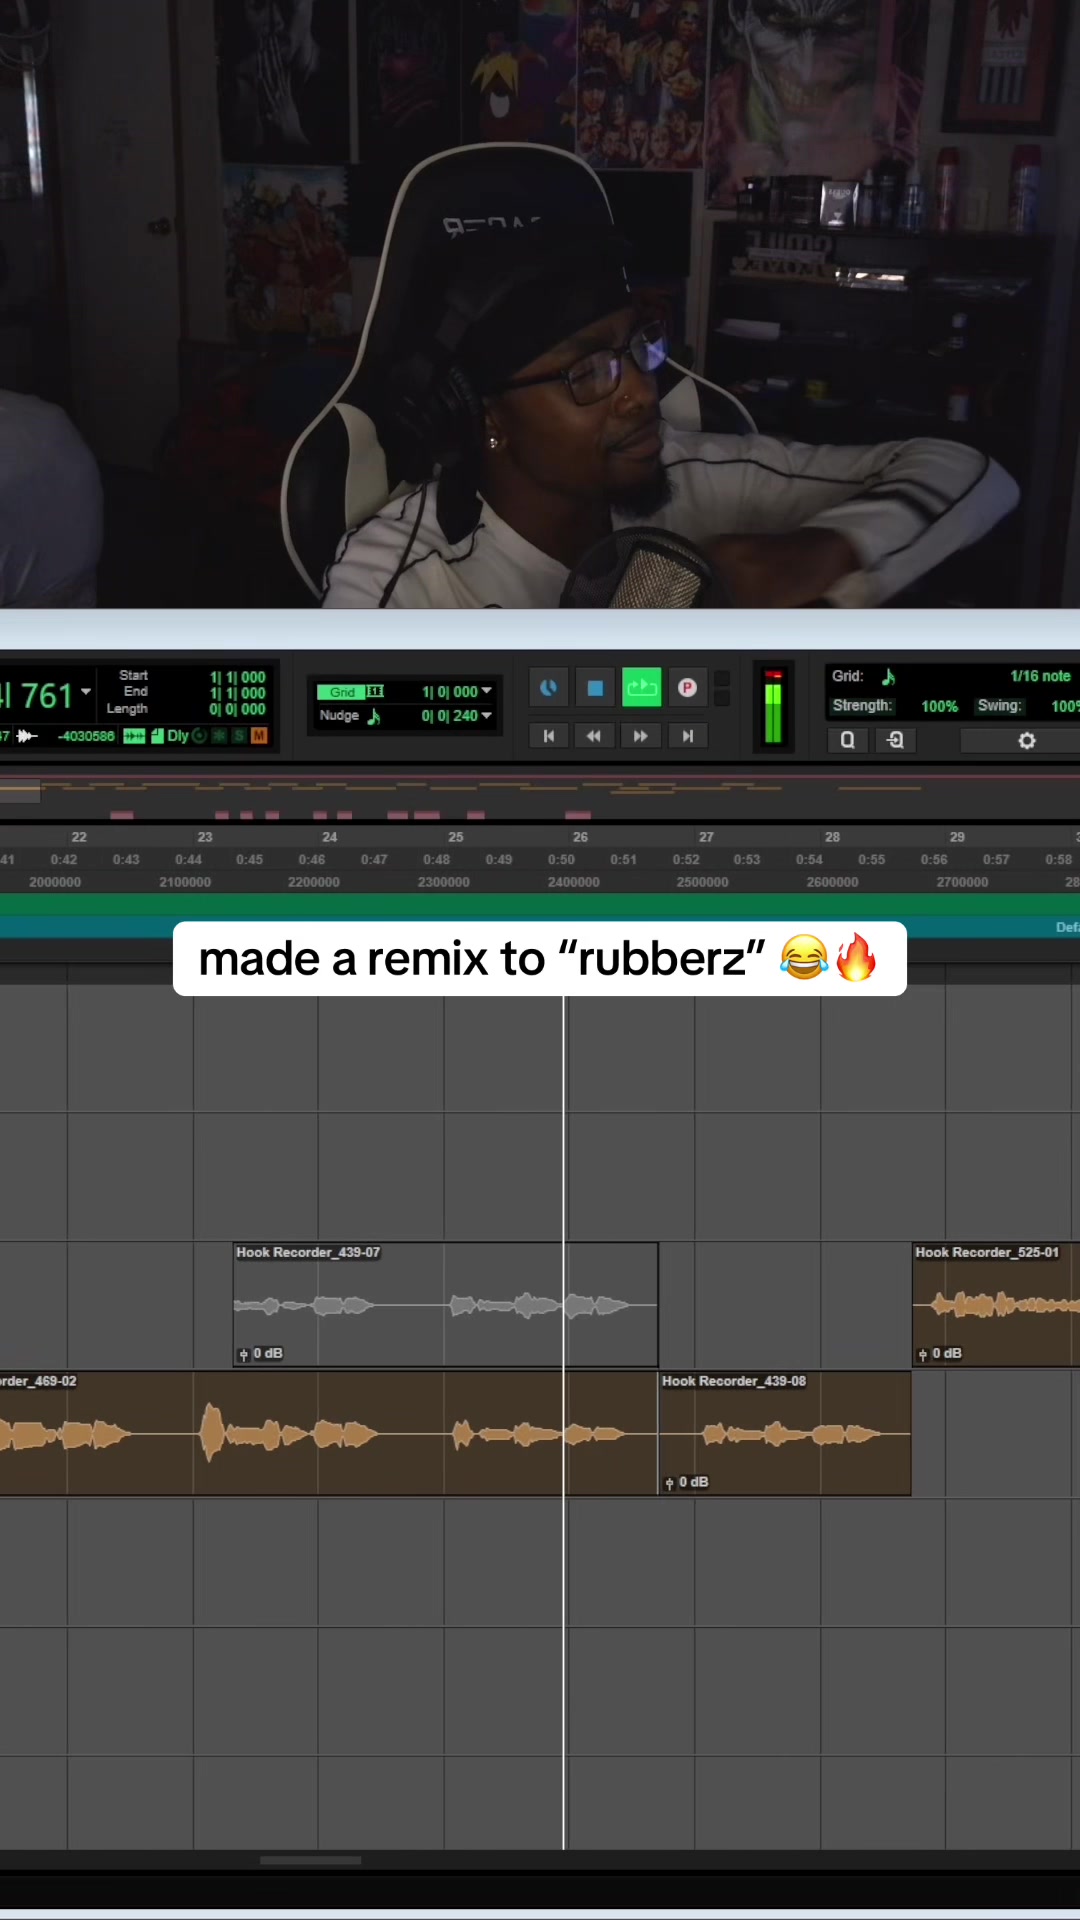Click Strength 100% value
This screenshot has width=1080, height=1920.
point(939,706)
